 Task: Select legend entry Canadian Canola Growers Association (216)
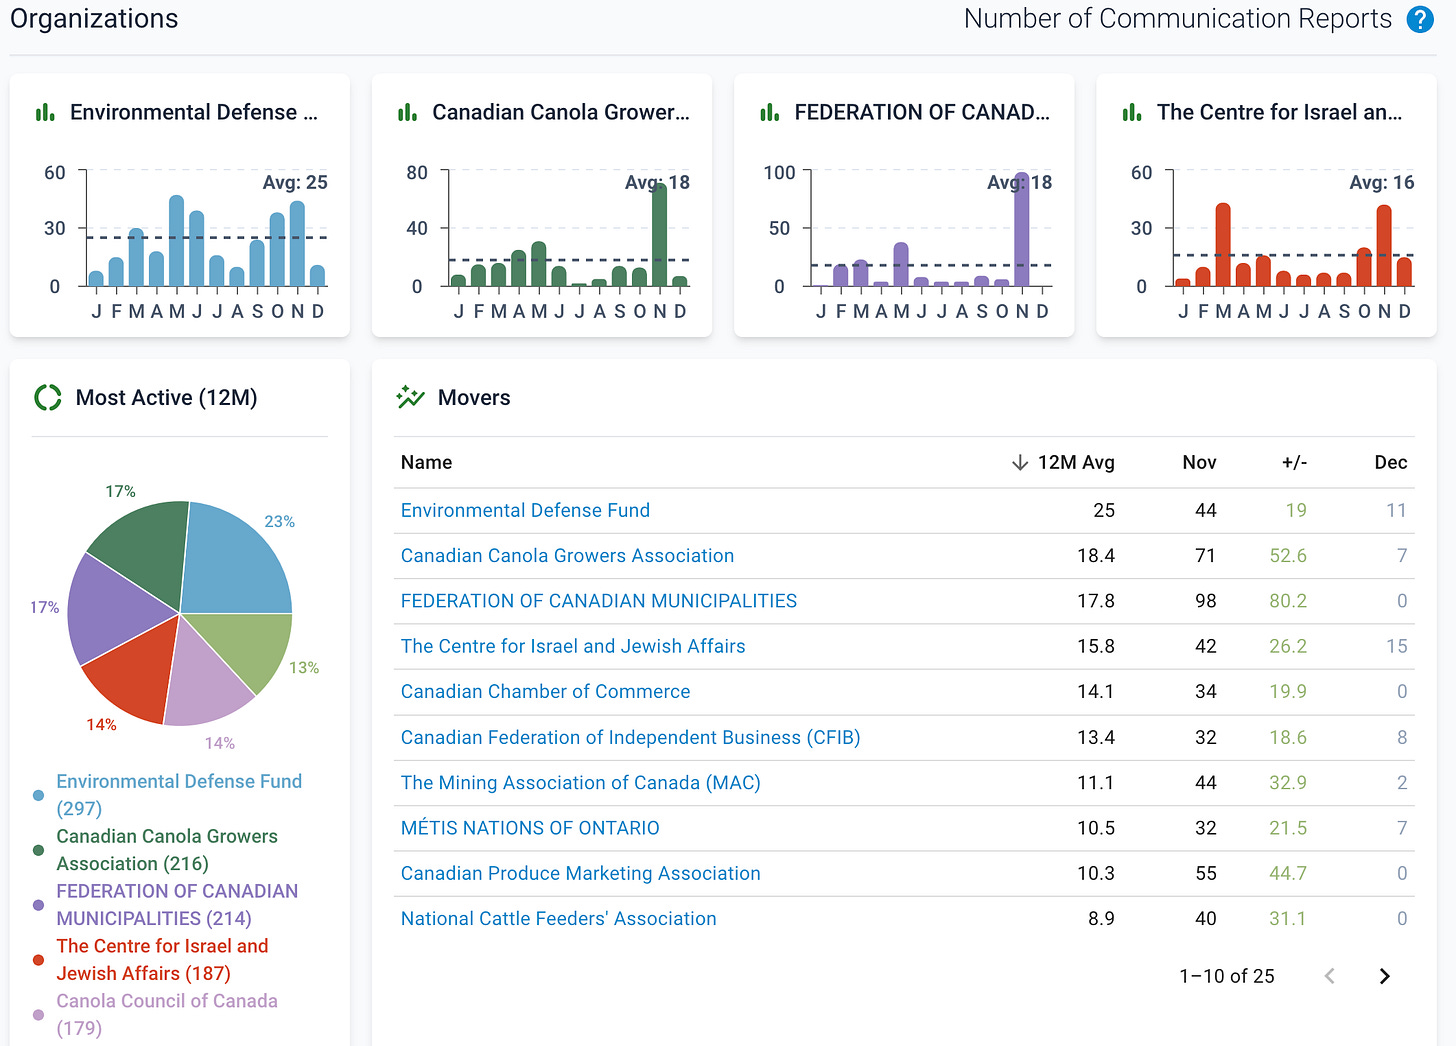(x=167, y=850)
